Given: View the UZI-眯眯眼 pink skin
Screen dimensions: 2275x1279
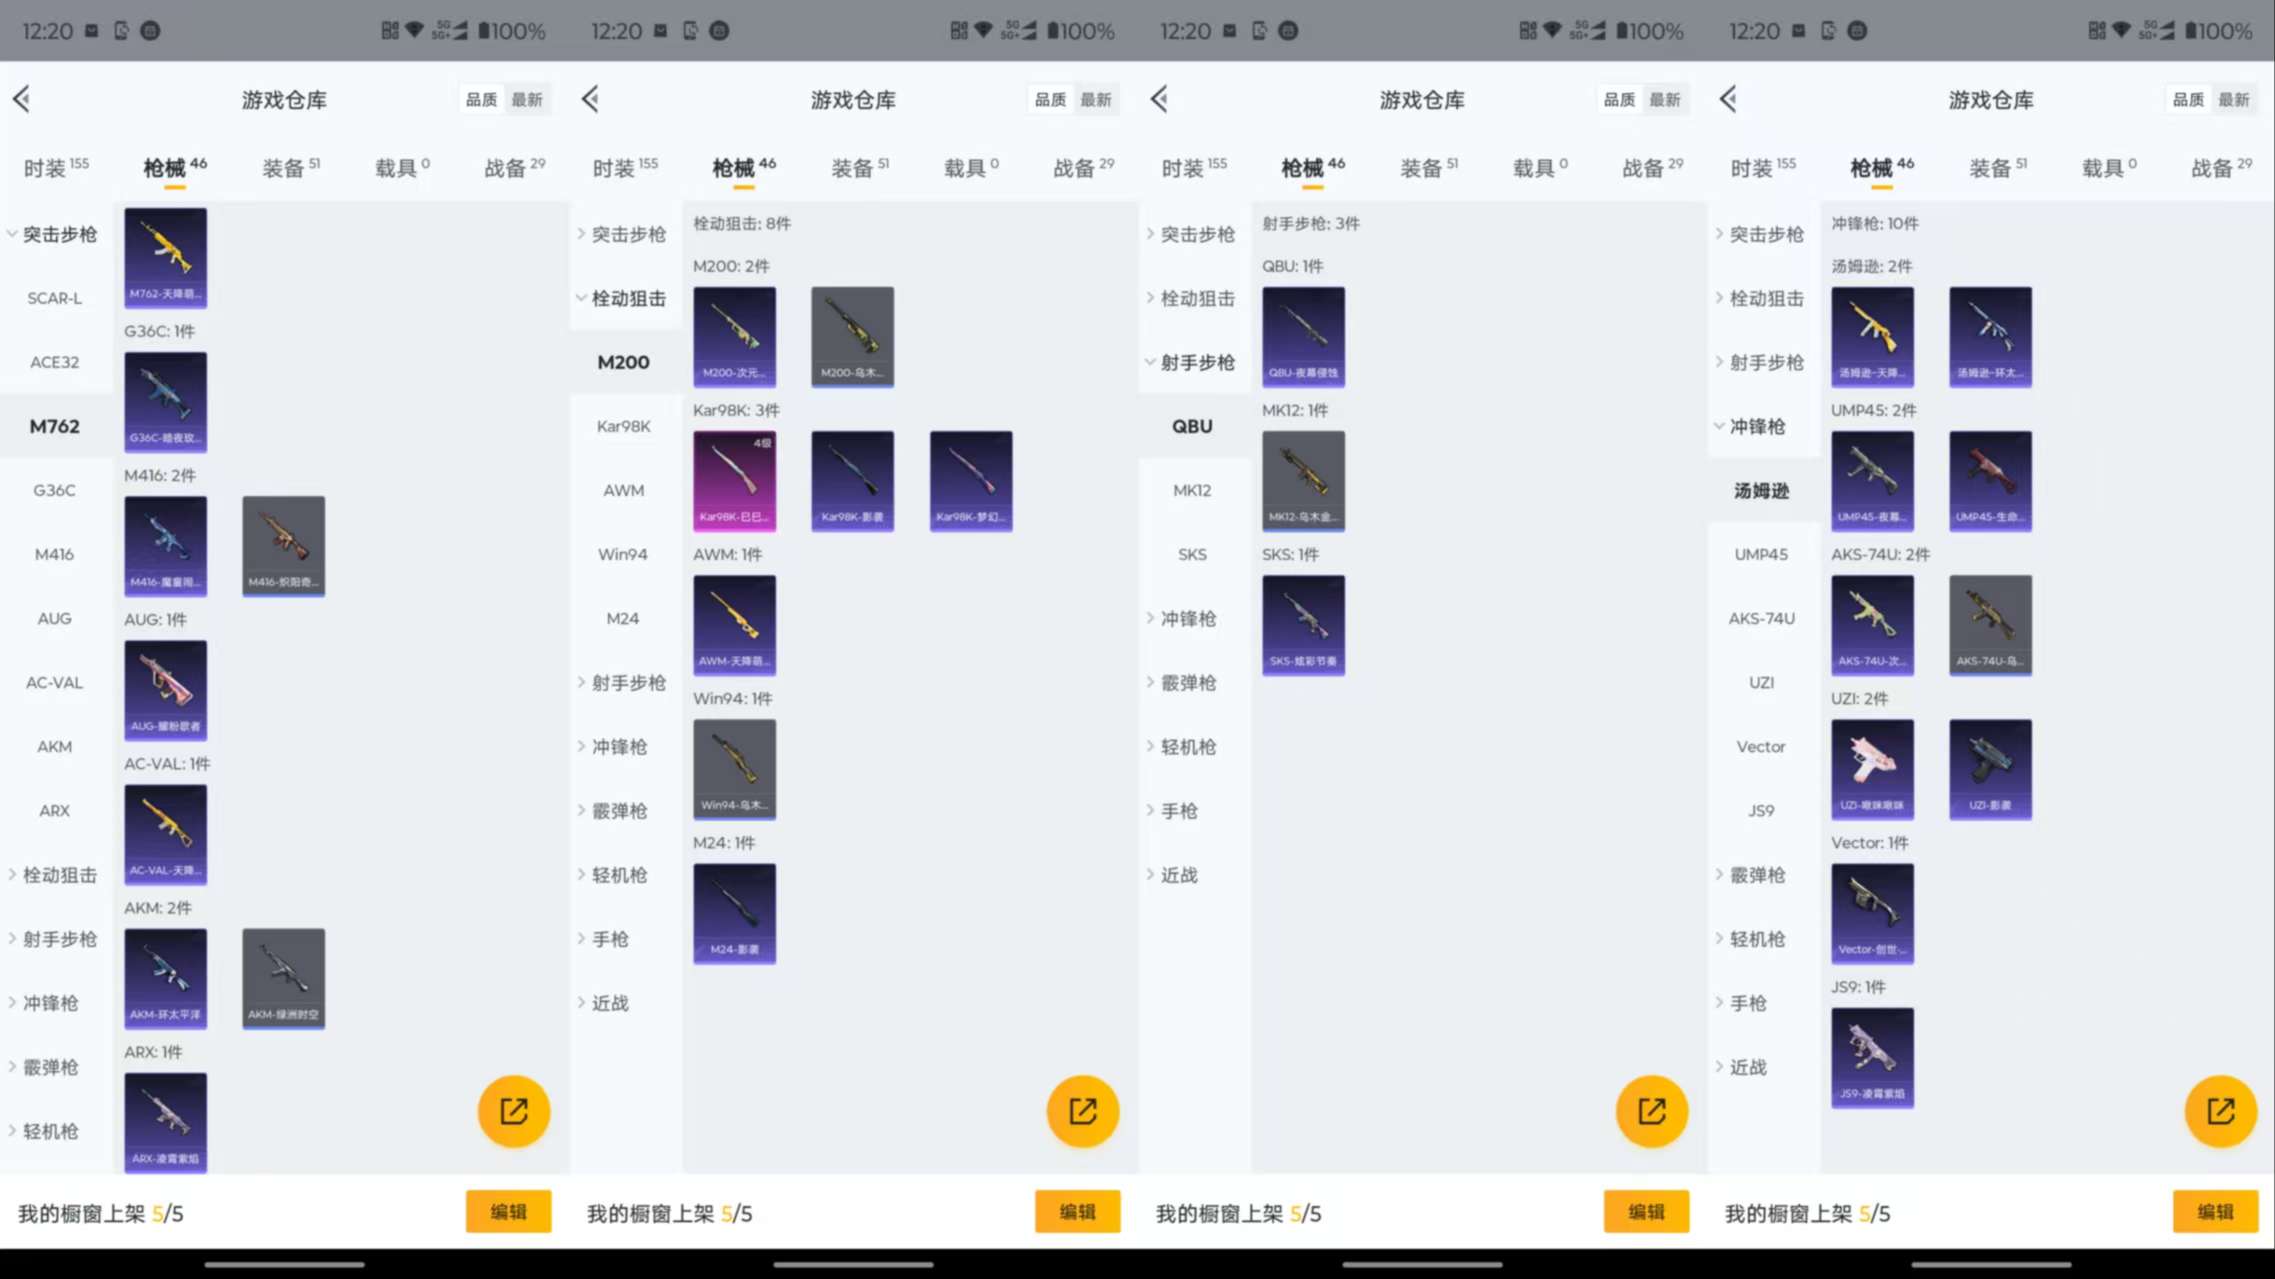Looking at the screenshot, I should point(1872,768).
